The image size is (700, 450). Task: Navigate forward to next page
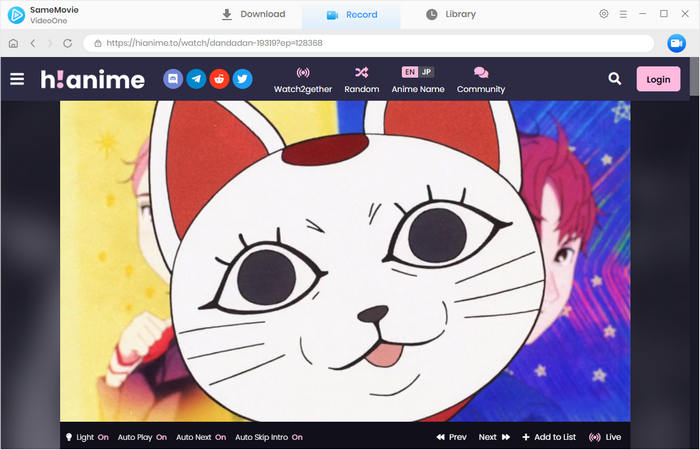50,43
